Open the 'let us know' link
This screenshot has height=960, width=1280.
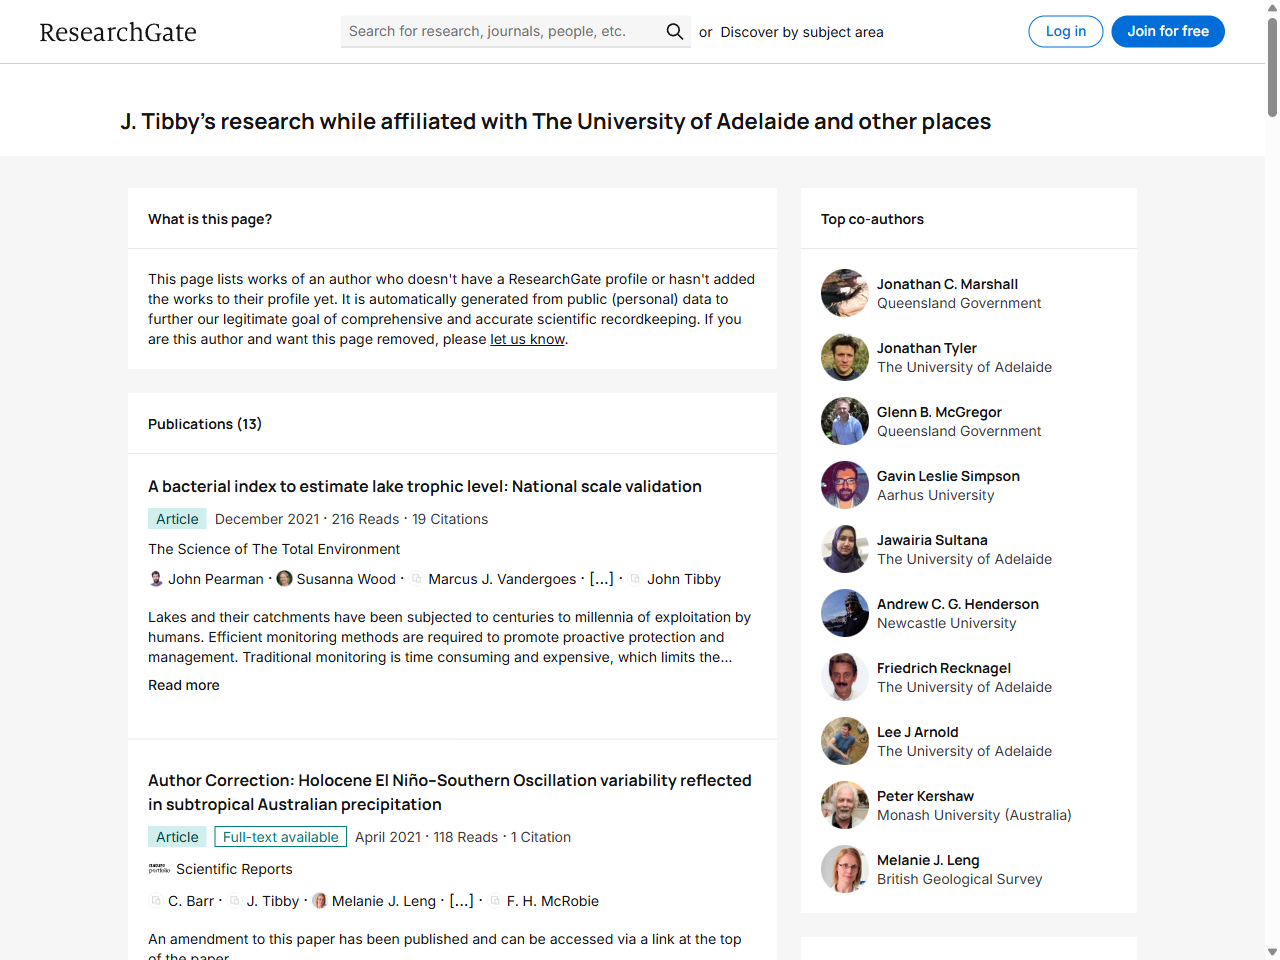527,339
